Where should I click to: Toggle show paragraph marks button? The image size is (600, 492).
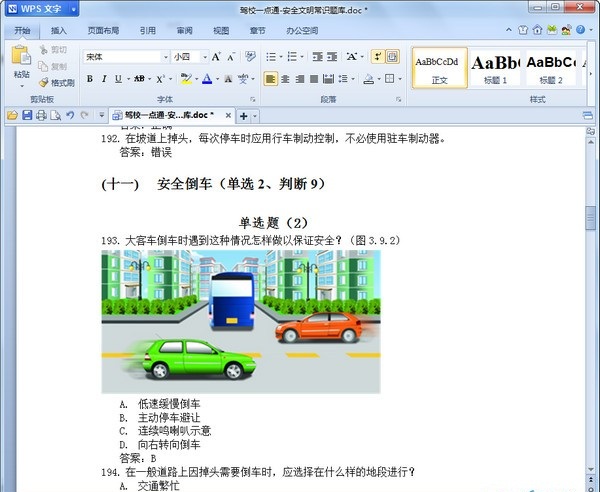pos(378,57)
